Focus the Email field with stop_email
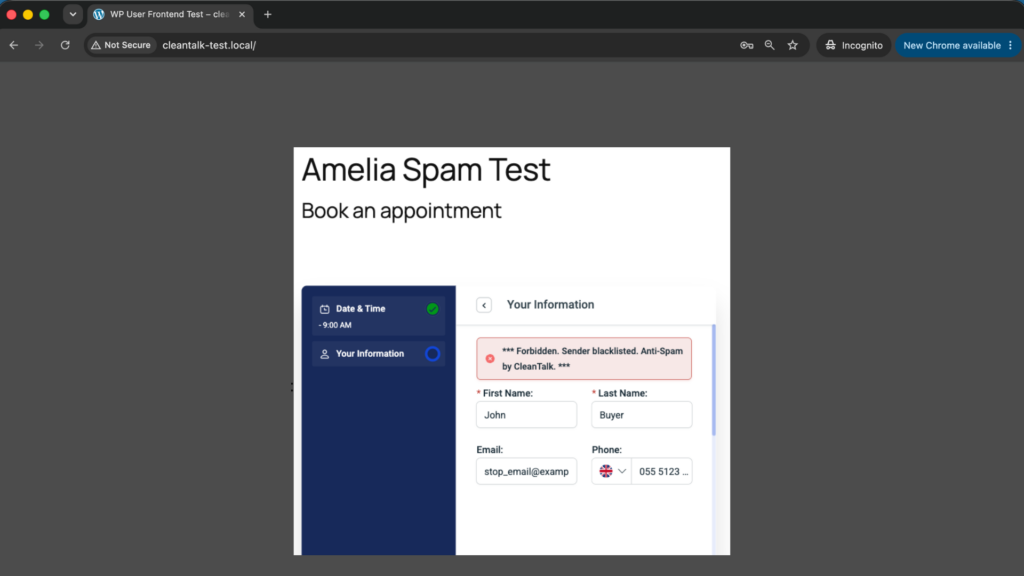 pos(526,472)
